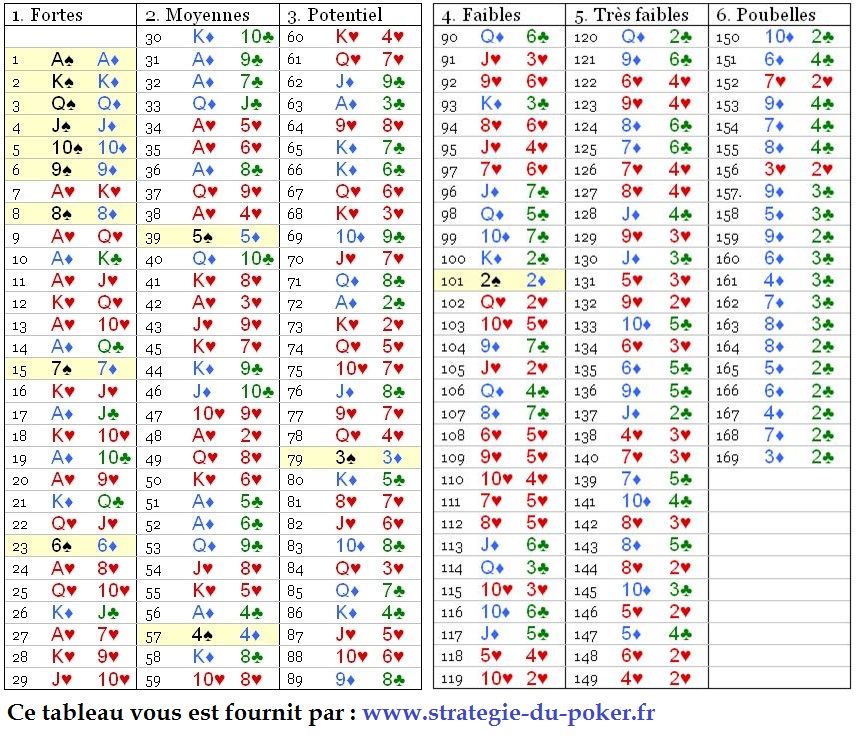The image size is (857, 750).
Task: Select rank number 90 in the Faibles column
Action: click(x=448, y=38)
